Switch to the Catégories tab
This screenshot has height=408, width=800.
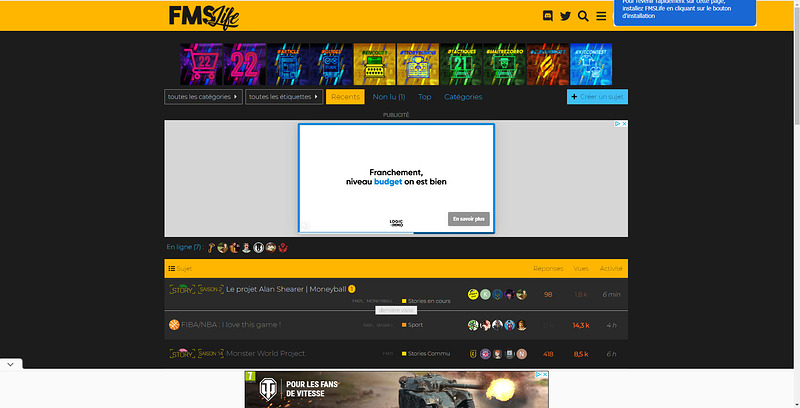pos(463,97)
